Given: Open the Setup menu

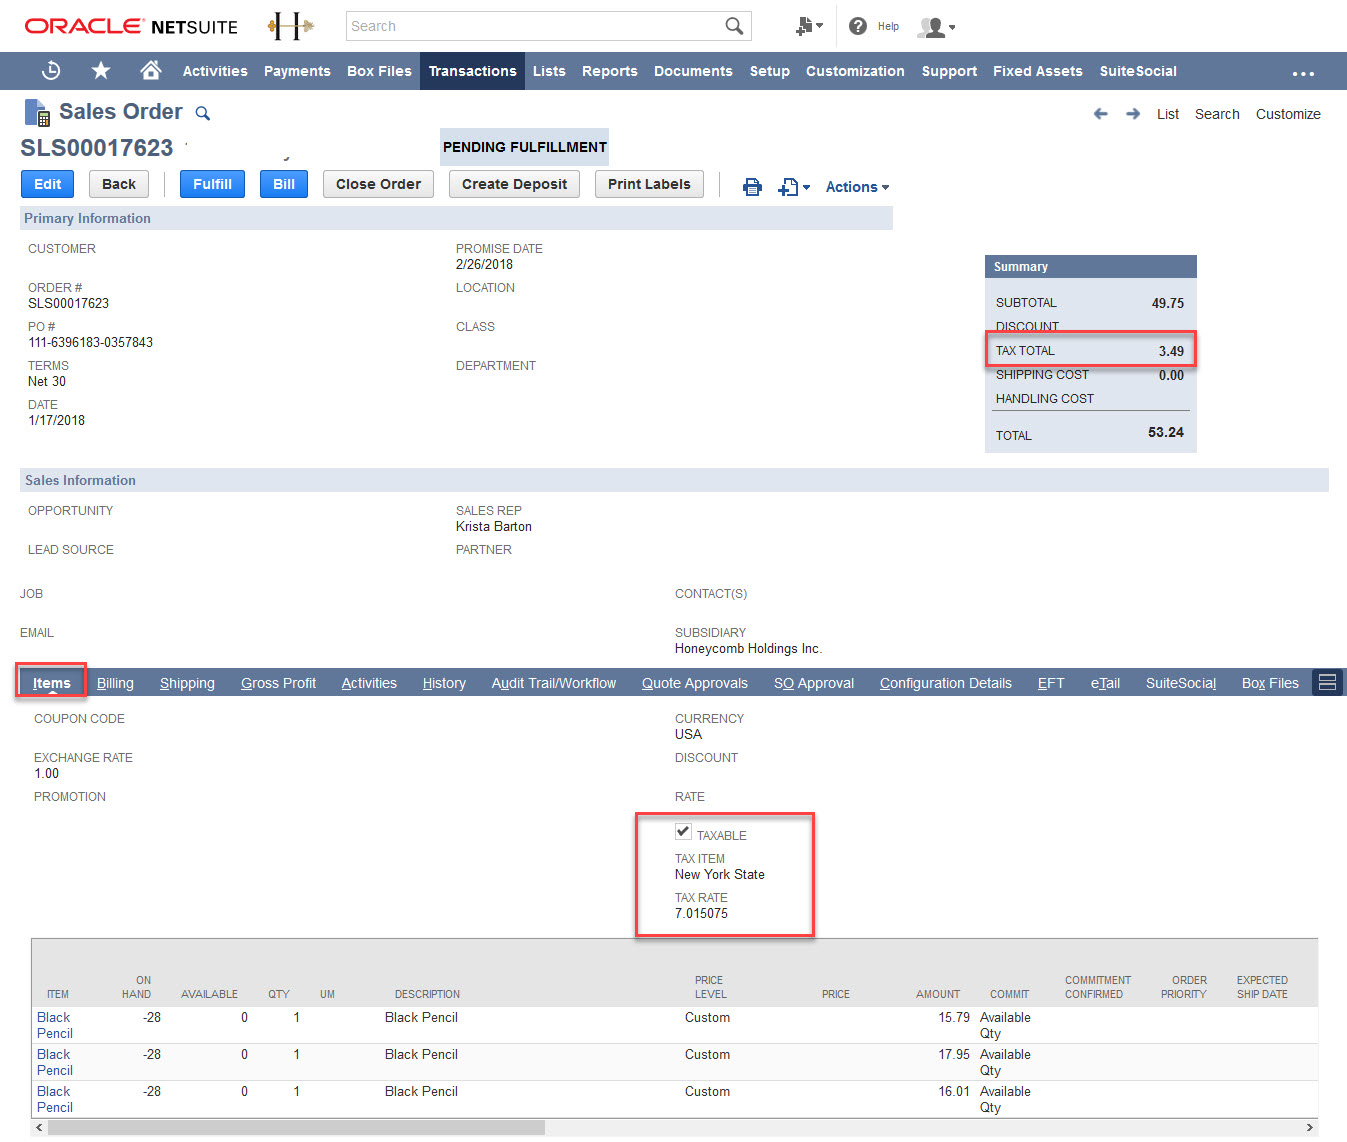Looking at the screenshot, I should click(x=770, y=71).
